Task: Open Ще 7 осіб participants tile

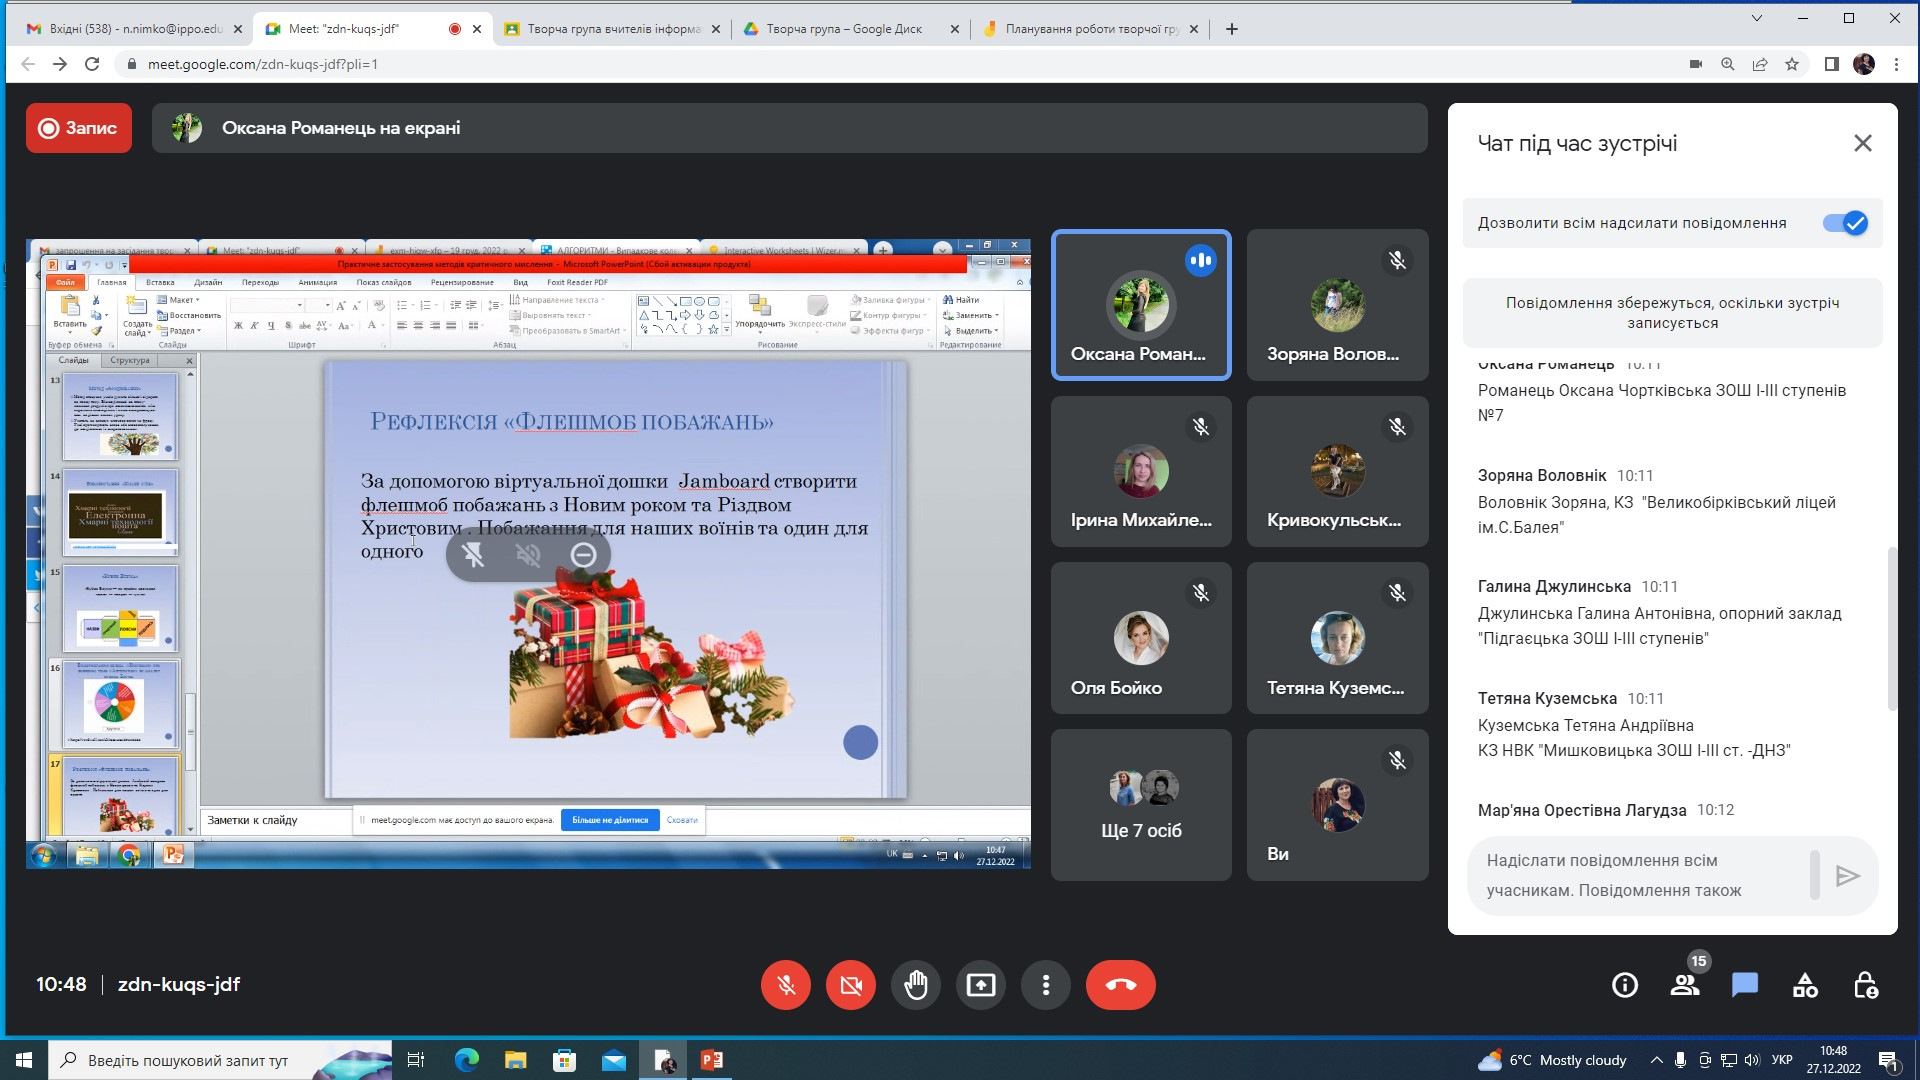Action: pyautogui.click(x=1141, y=805)
